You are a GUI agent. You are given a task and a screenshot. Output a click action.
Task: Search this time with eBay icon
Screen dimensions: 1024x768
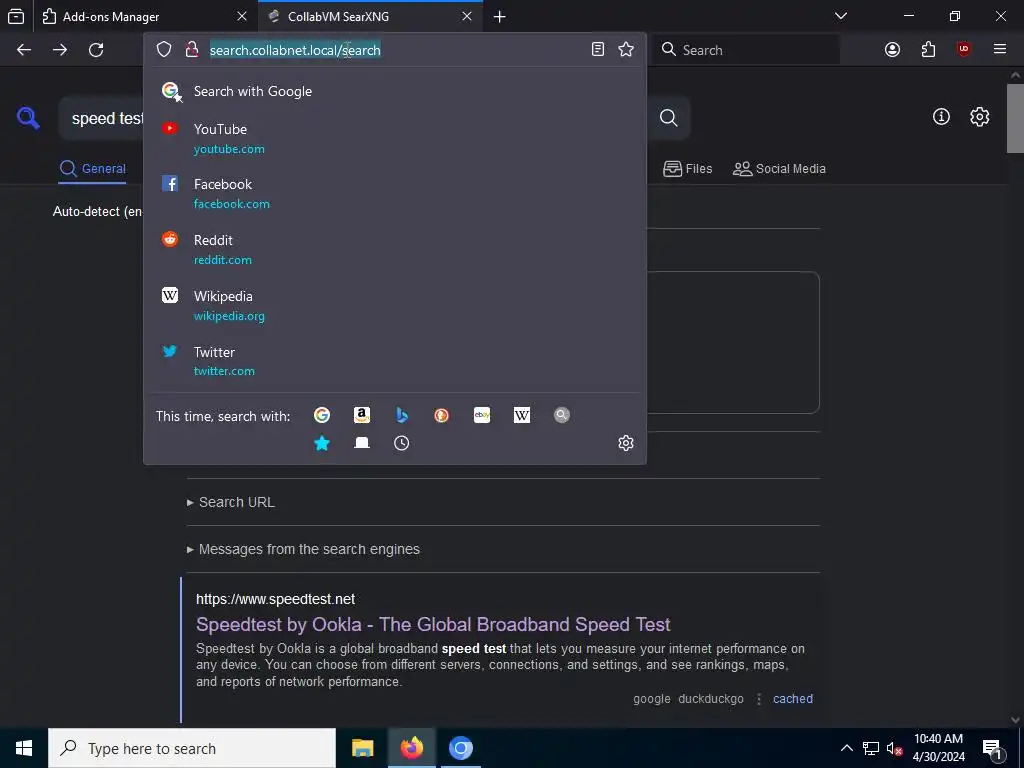(x=482, y=415)
